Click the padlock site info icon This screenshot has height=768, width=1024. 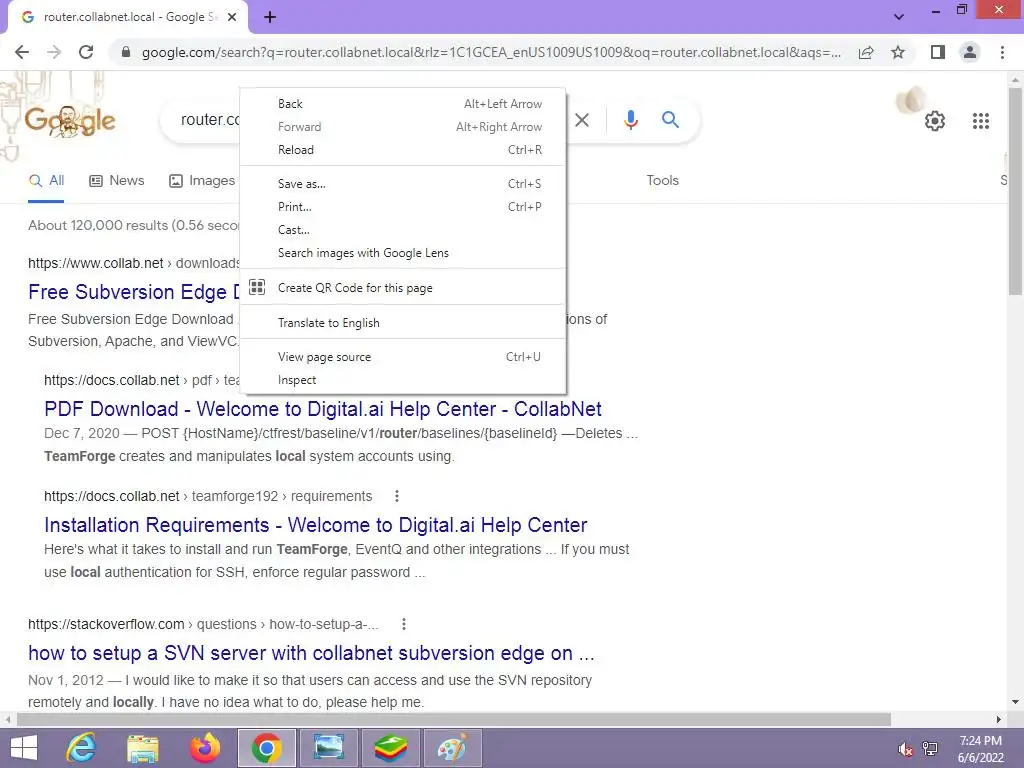[x=126, y=52]
